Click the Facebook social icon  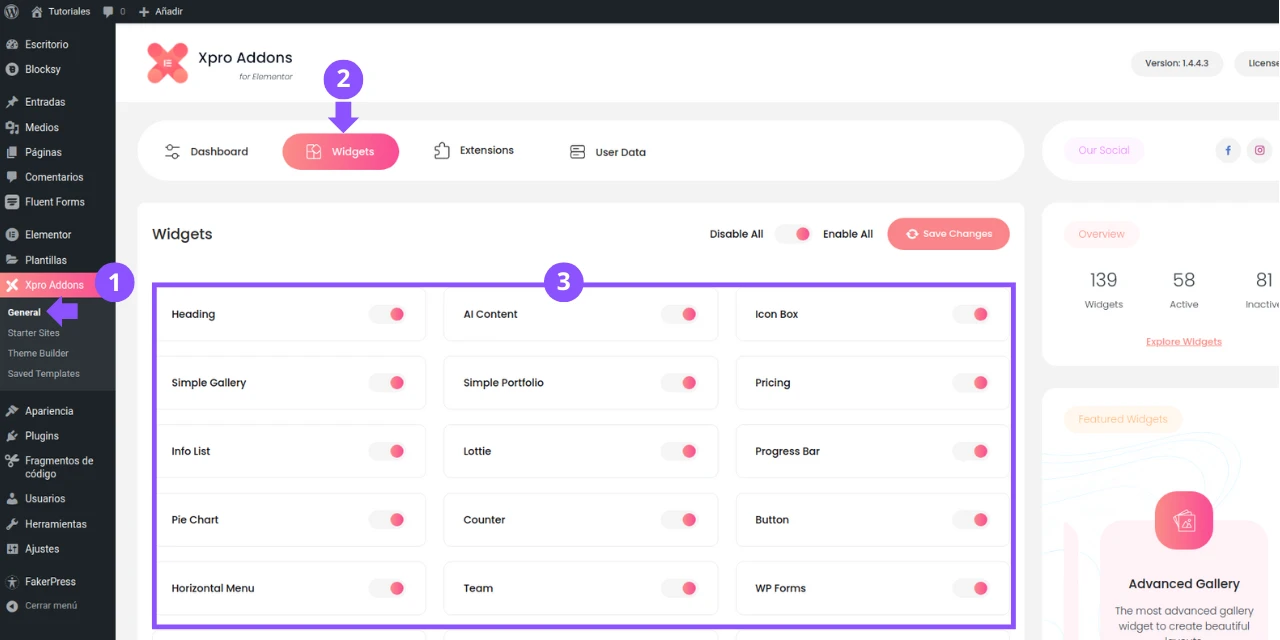tap(1228, 151)
